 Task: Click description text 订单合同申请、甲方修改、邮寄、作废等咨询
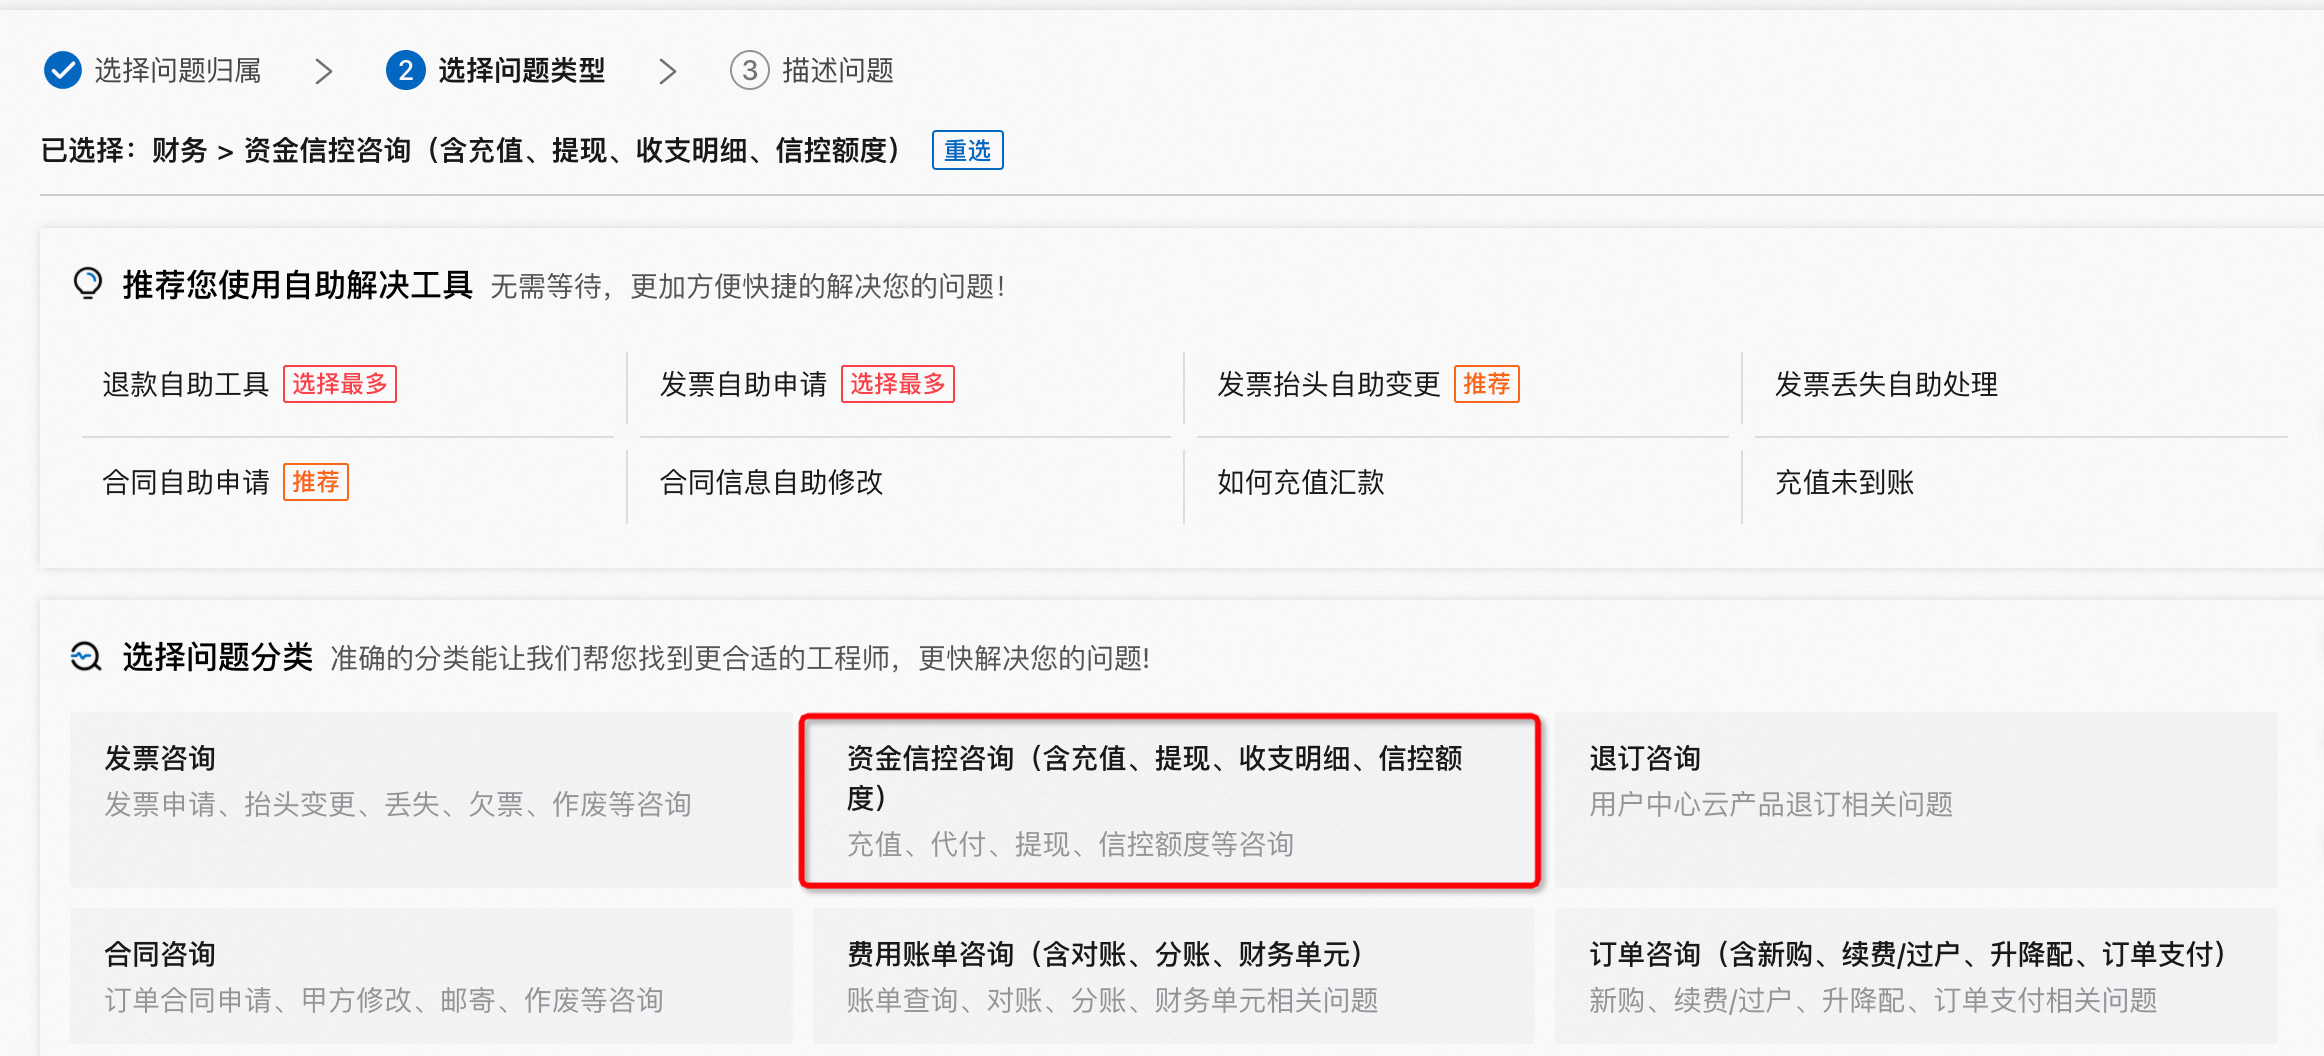pyautogui.click(x=384, y=1000)
